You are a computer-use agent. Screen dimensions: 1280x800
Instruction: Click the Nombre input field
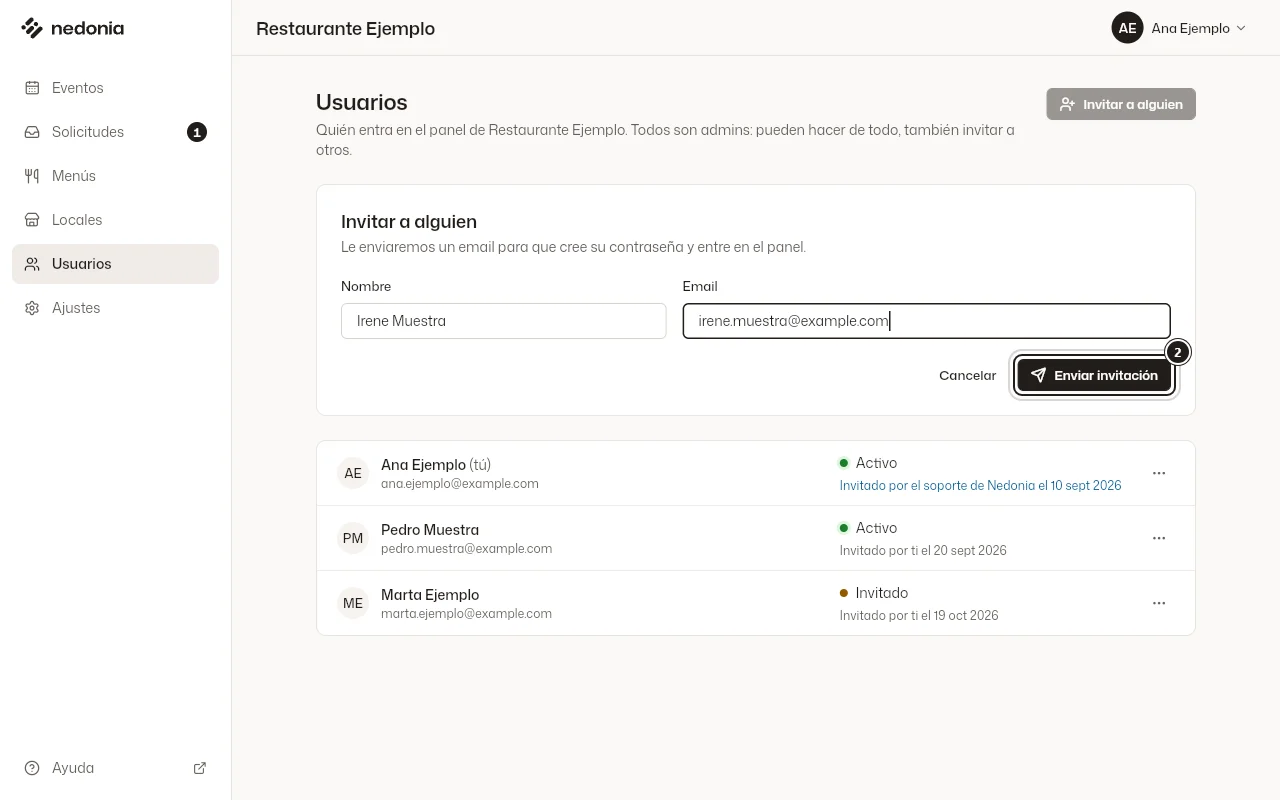[x=503, y=321]
